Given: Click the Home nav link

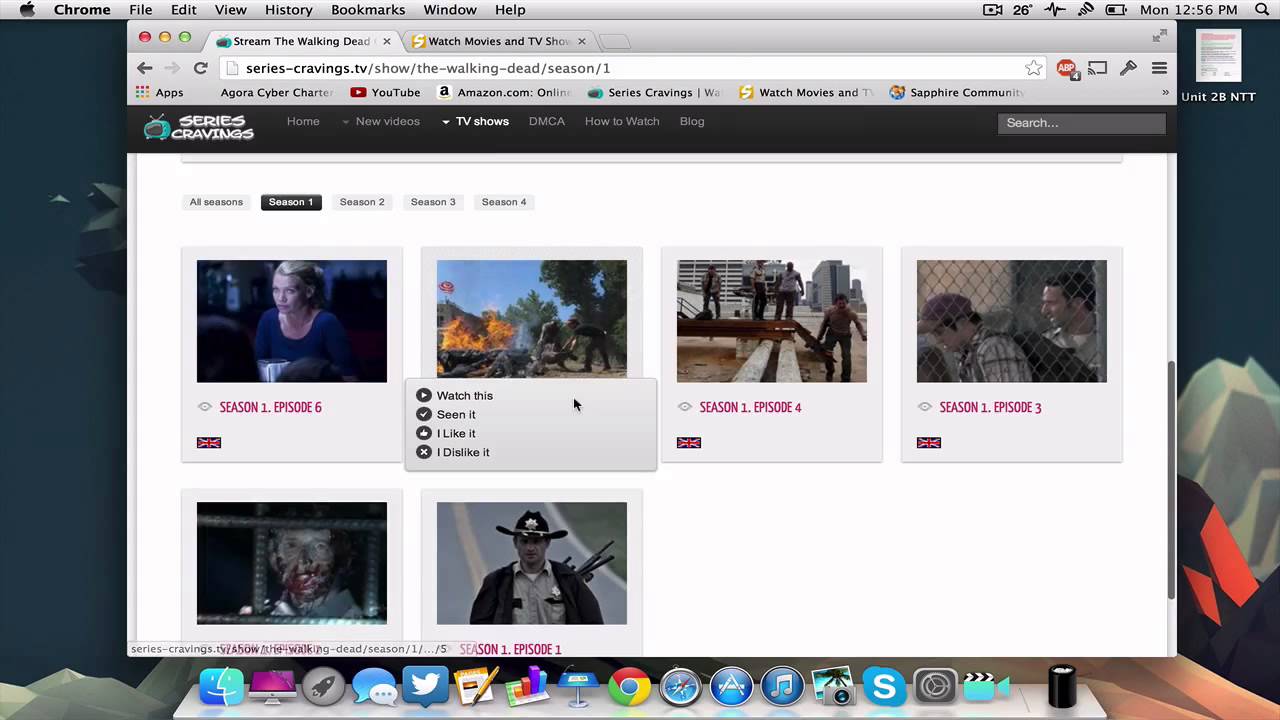Looking at the screenshot, I should coord(303,121).
